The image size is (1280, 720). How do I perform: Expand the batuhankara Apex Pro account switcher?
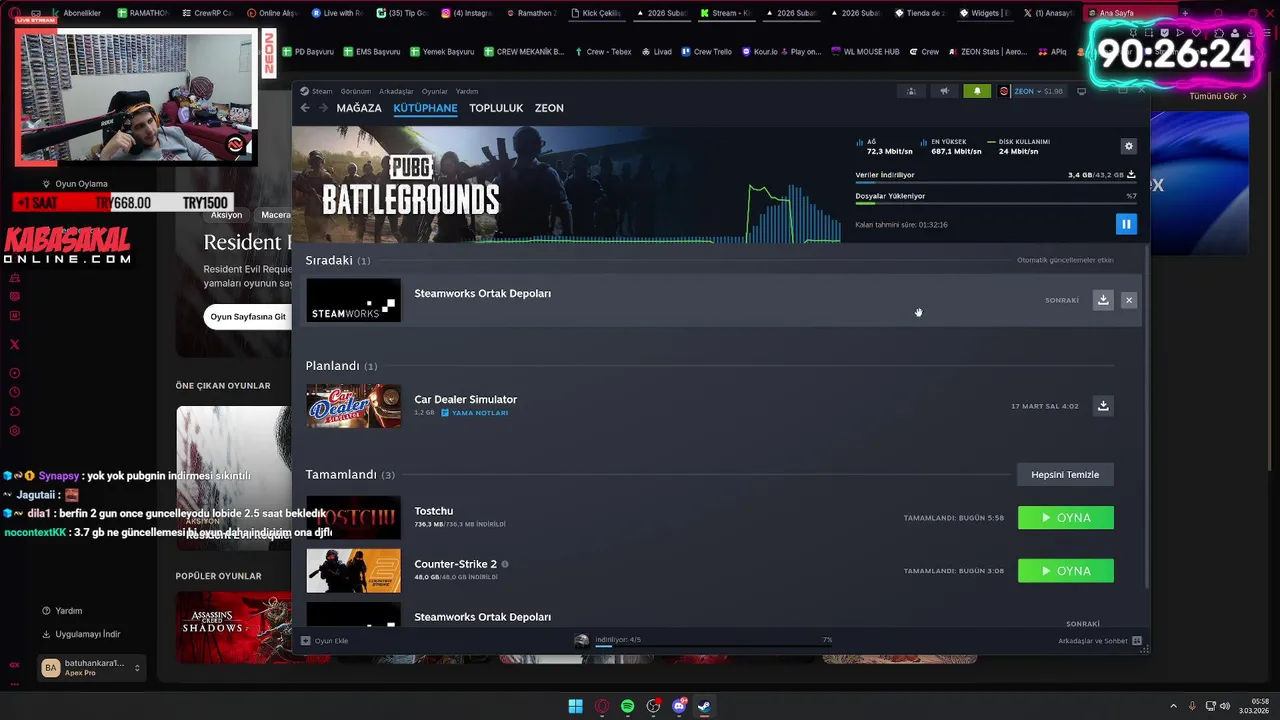click(92, 667)
